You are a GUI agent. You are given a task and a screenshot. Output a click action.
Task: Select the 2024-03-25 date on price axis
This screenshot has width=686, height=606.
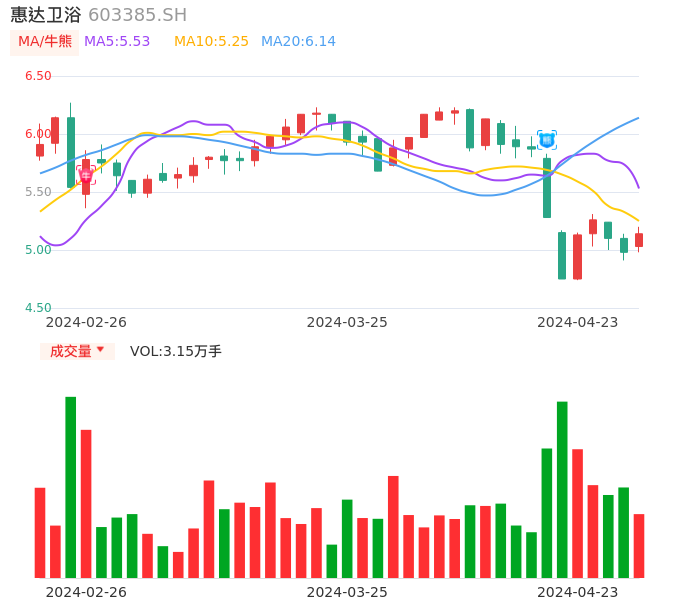(x=347, y=322)
